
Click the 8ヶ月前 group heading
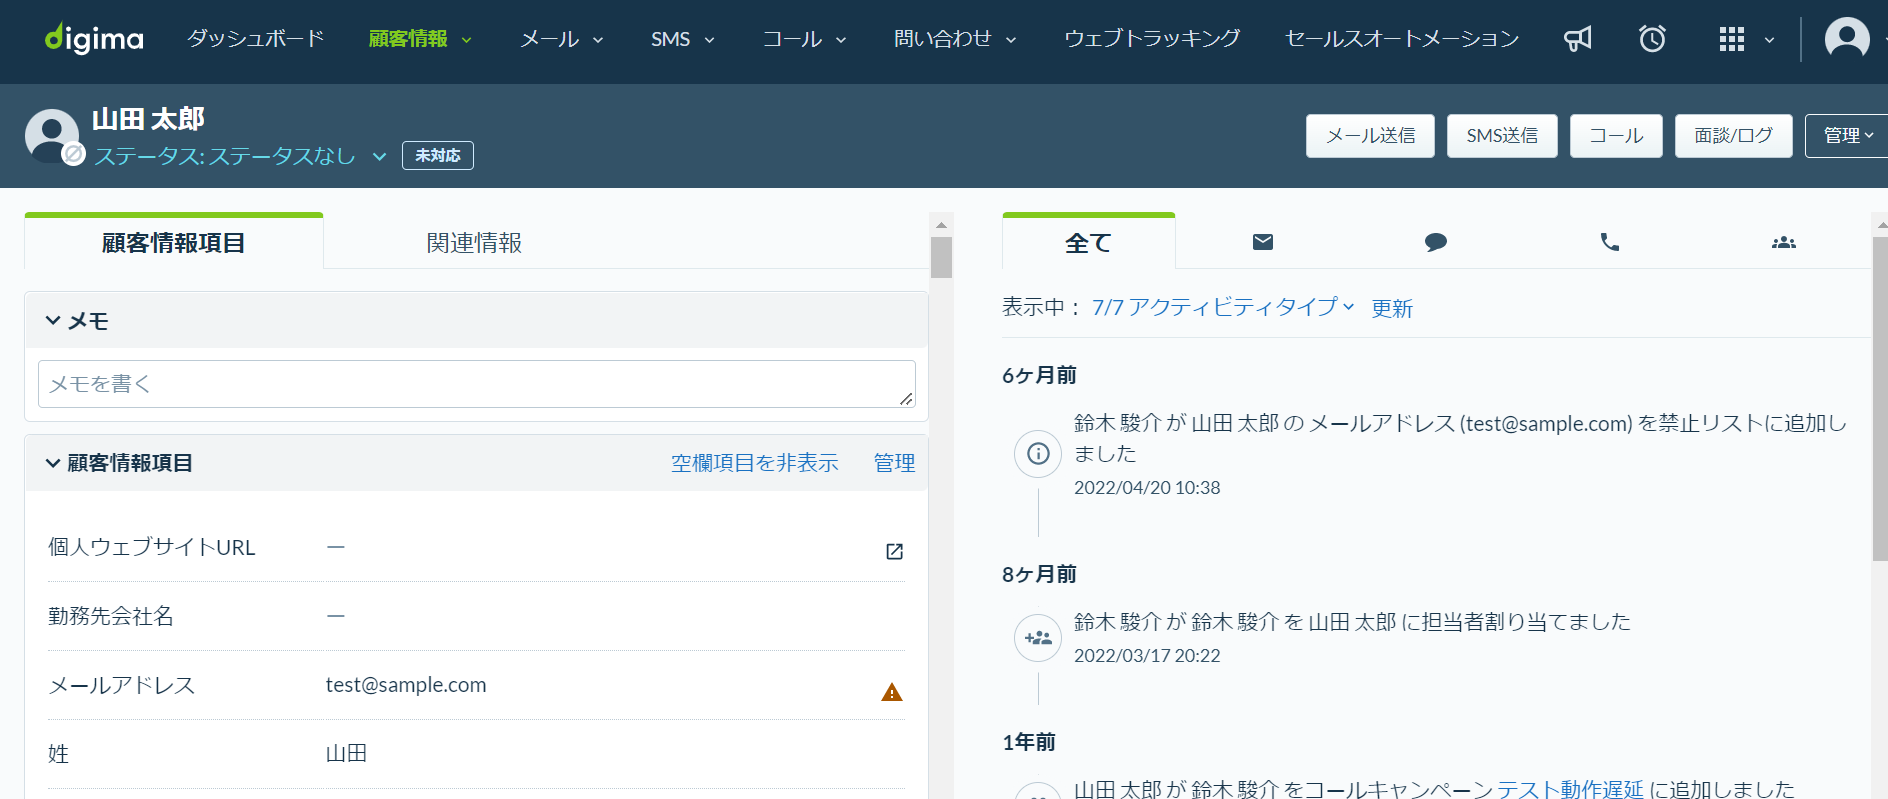click(1039, 574)
